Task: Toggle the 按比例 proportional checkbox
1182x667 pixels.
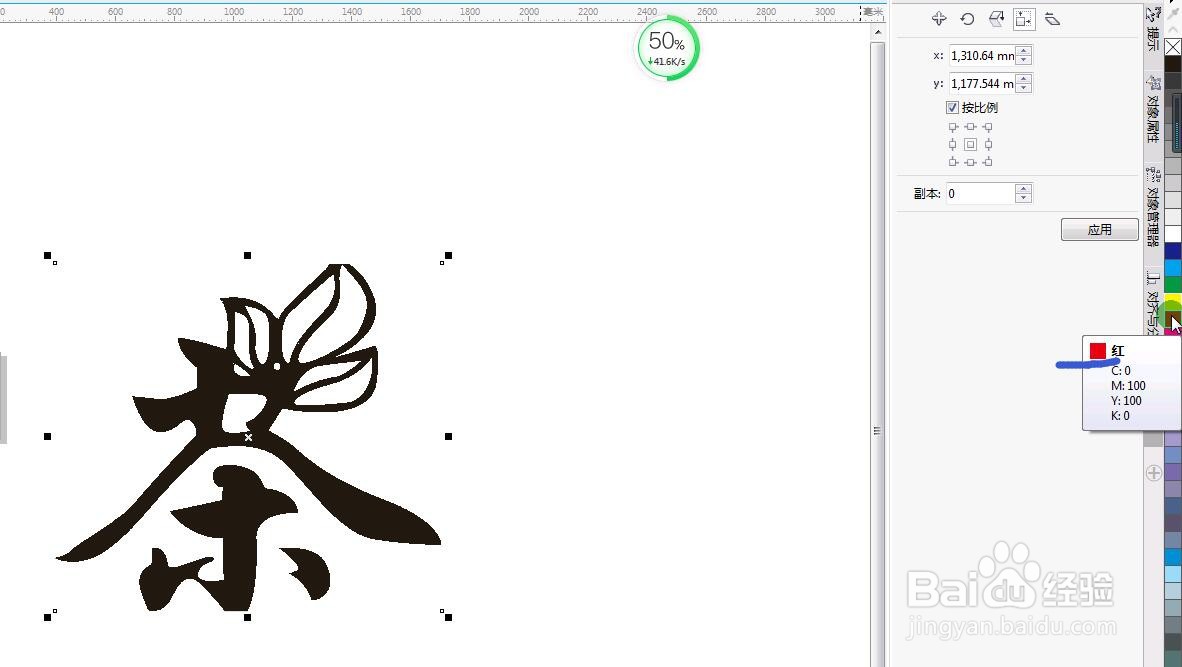Action: pos(952,108)
